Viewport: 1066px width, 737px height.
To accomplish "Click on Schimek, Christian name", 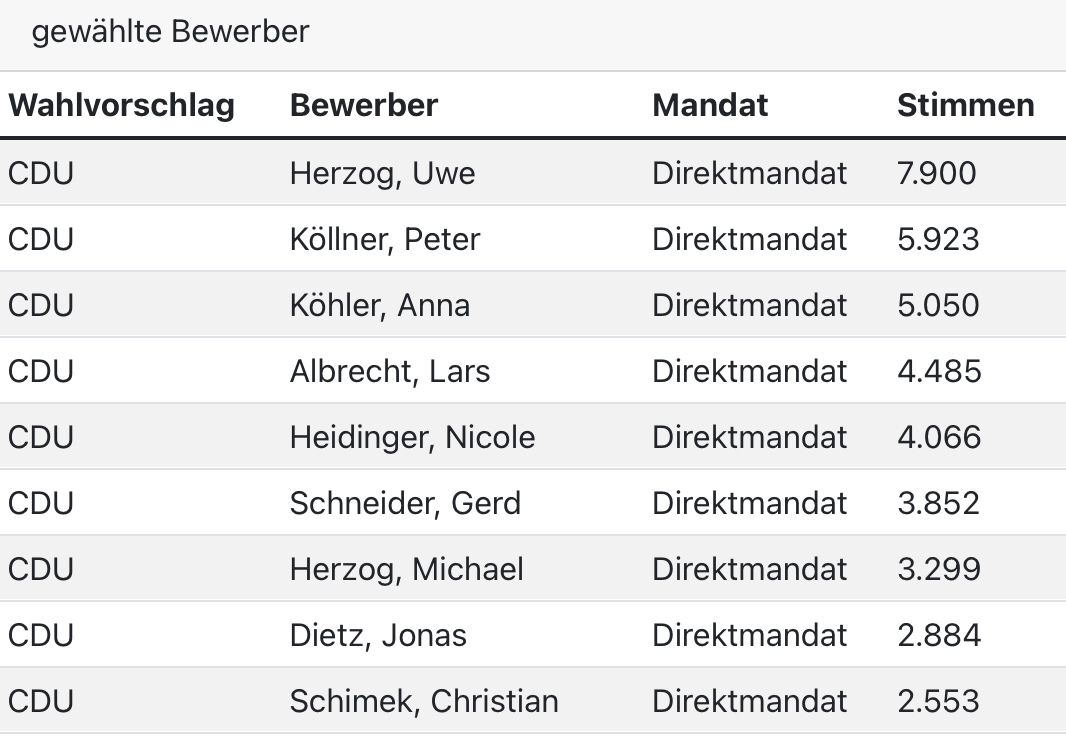I will 424,701.
